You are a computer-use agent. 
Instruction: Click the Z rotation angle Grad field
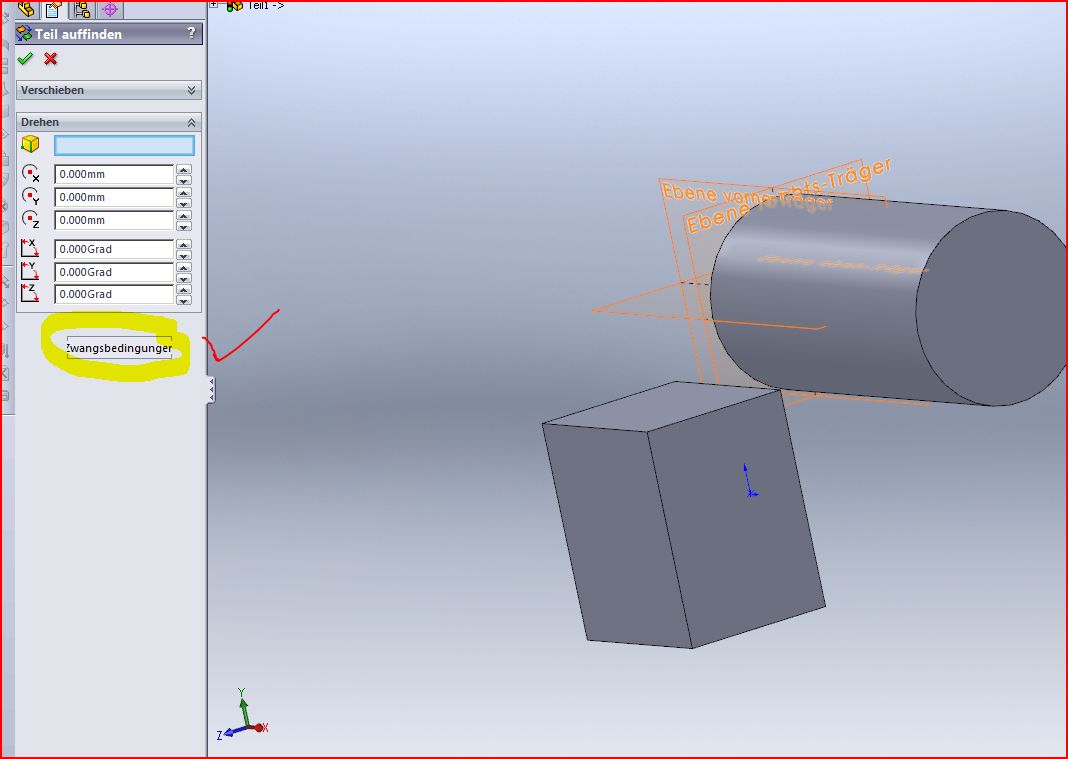click(114, 294)
